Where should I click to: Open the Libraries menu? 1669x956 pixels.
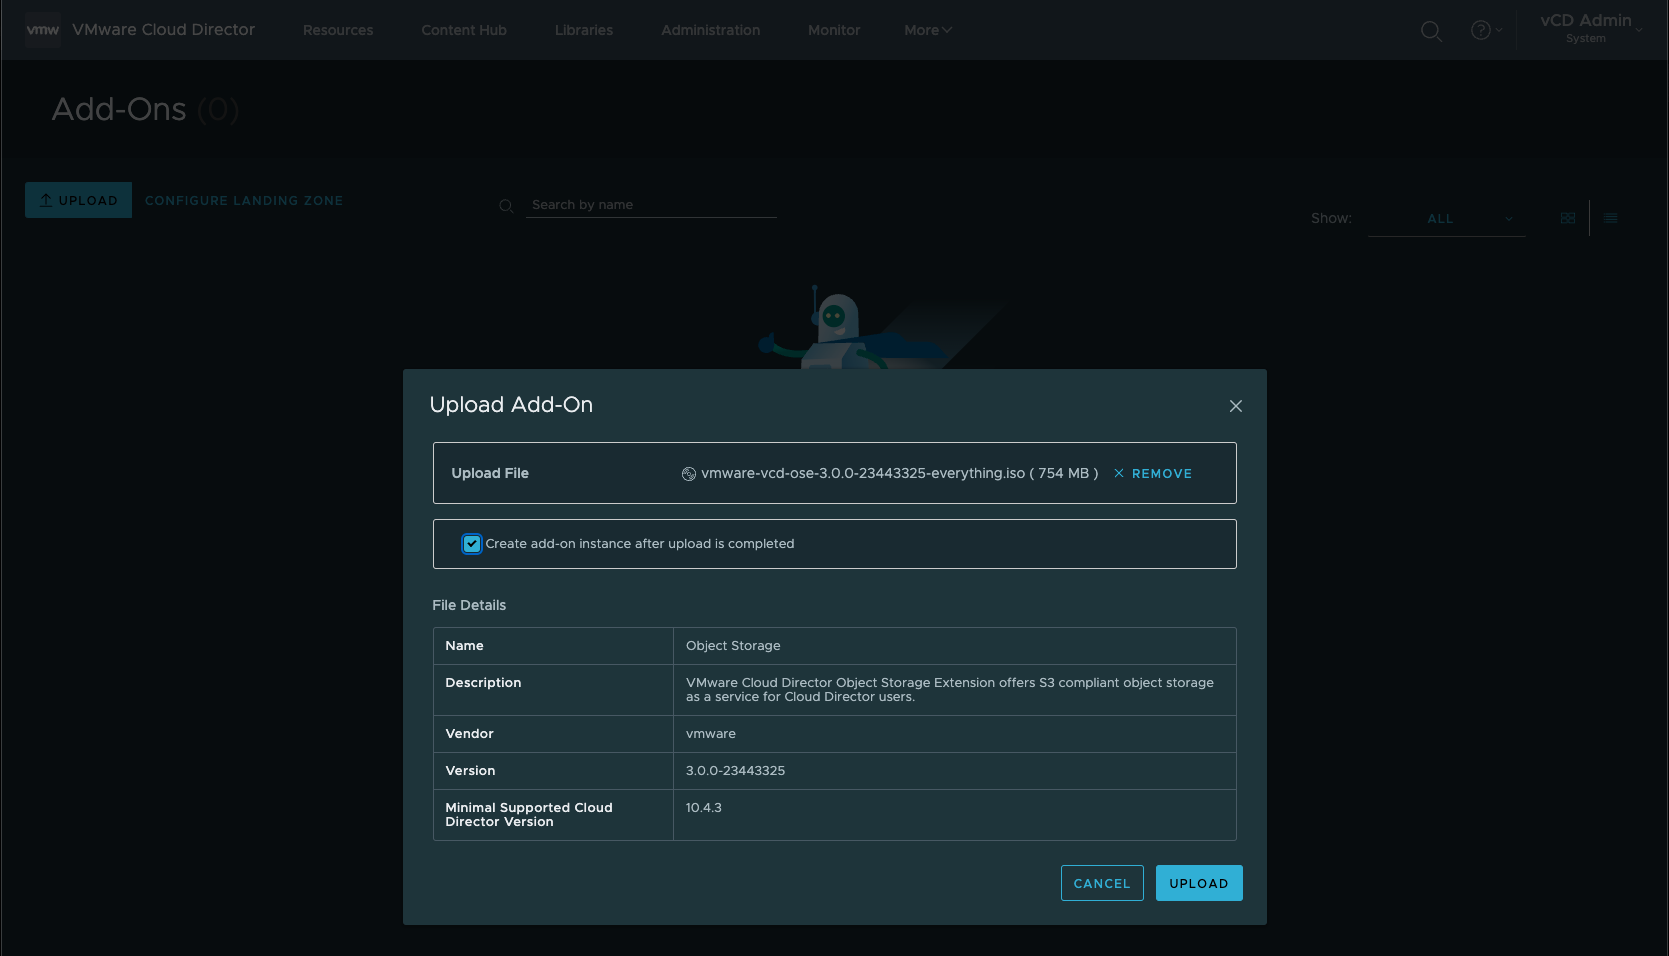(x=584, y=30)
